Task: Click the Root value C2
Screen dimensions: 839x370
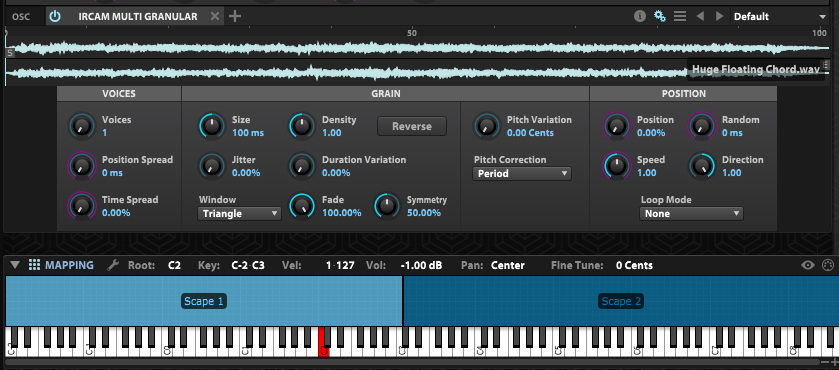Action: pos(174,265)
